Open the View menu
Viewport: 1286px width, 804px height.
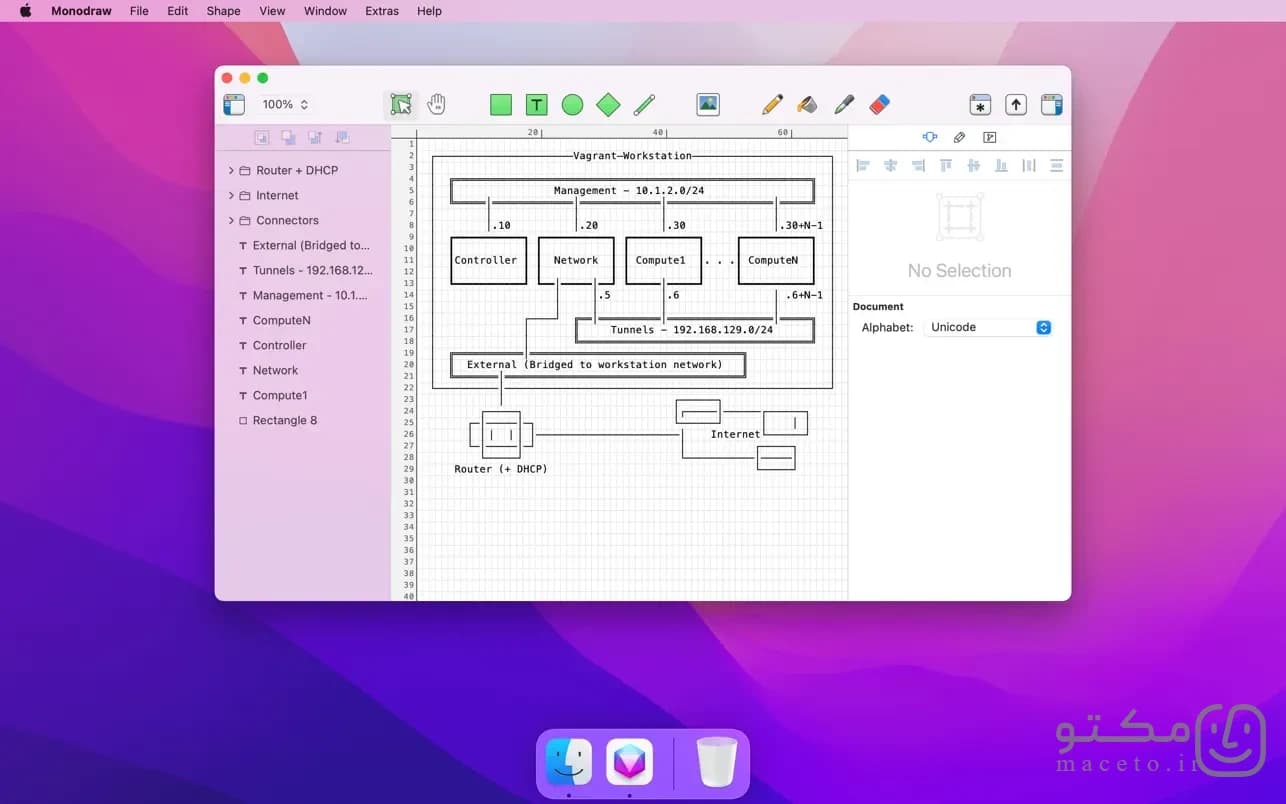[272, 11]
